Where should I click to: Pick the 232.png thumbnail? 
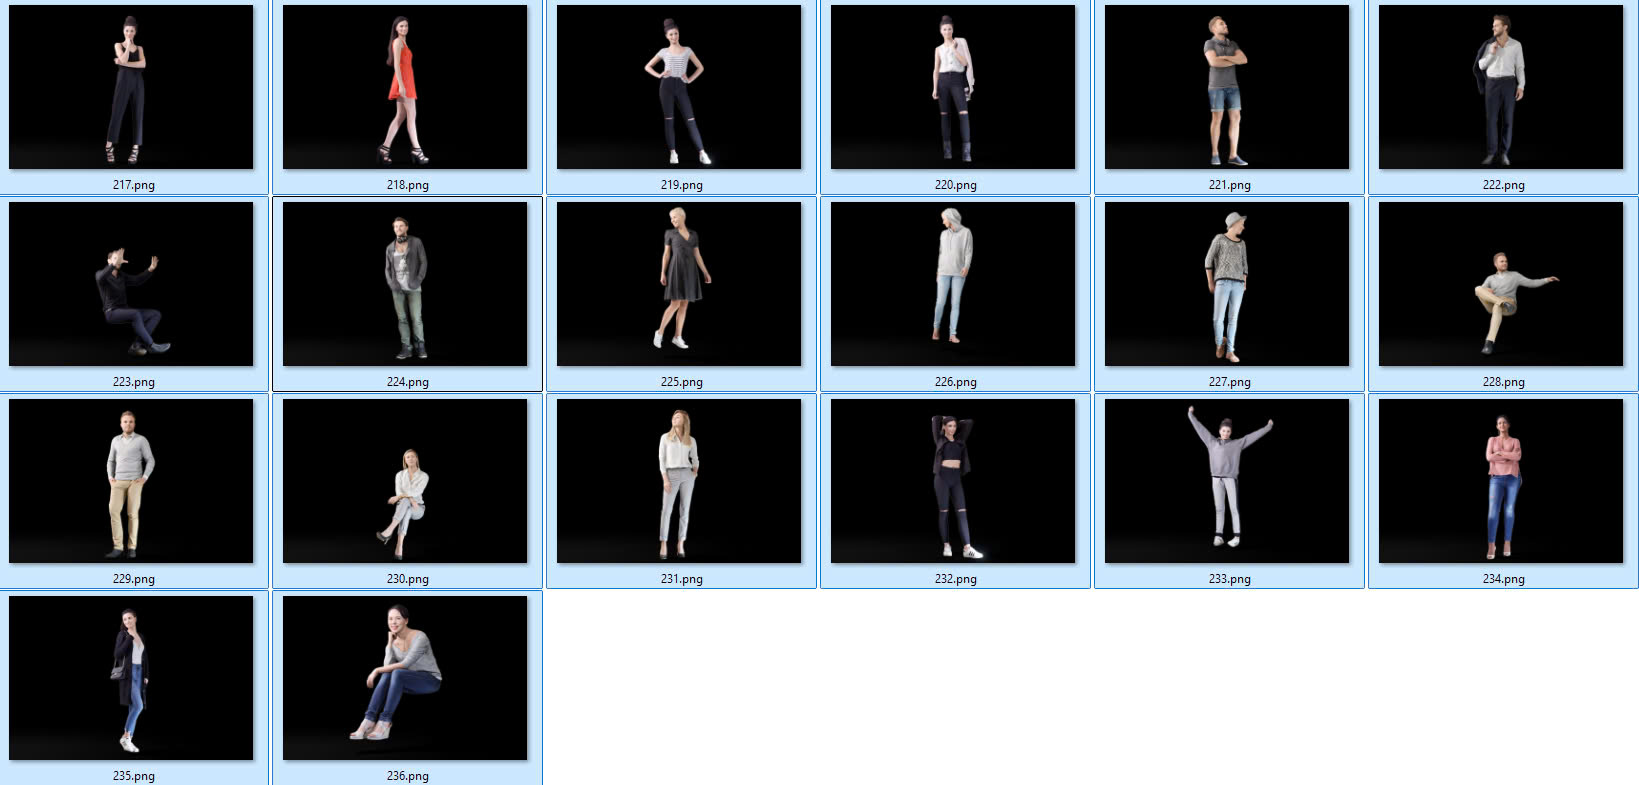click(953, 481)
